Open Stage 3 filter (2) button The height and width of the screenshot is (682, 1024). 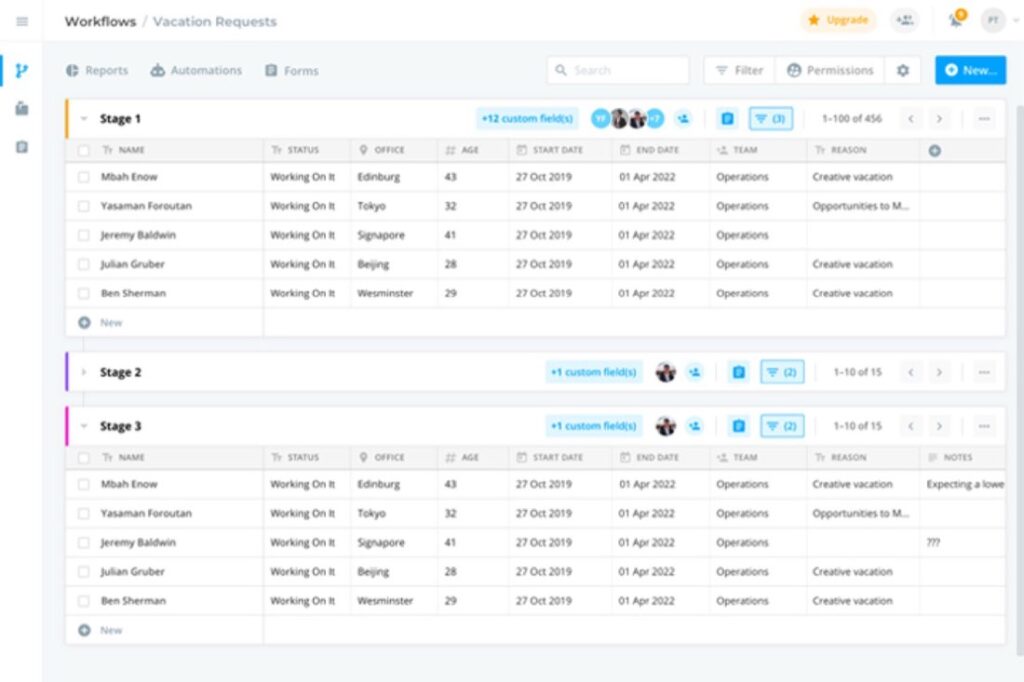pyautogui.click(x=782, y=426)
